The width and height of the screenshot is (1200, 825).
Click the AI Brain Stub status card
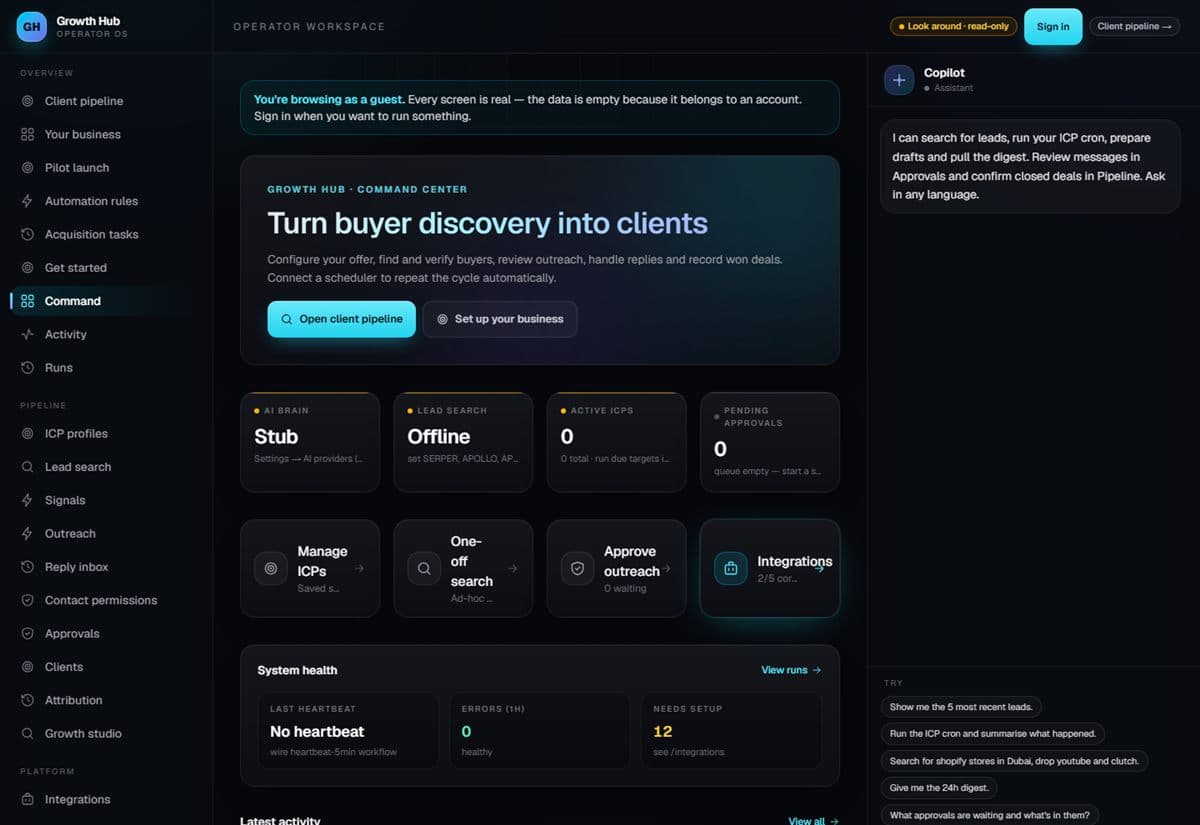coord(310,442)
